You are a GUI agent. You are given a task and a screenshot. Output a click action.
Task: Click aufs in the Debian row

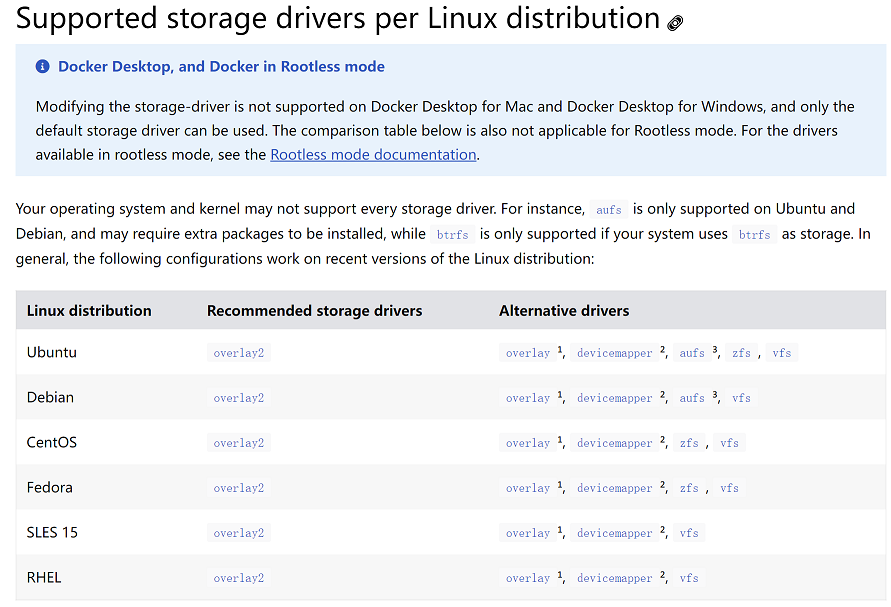(692, 398)
